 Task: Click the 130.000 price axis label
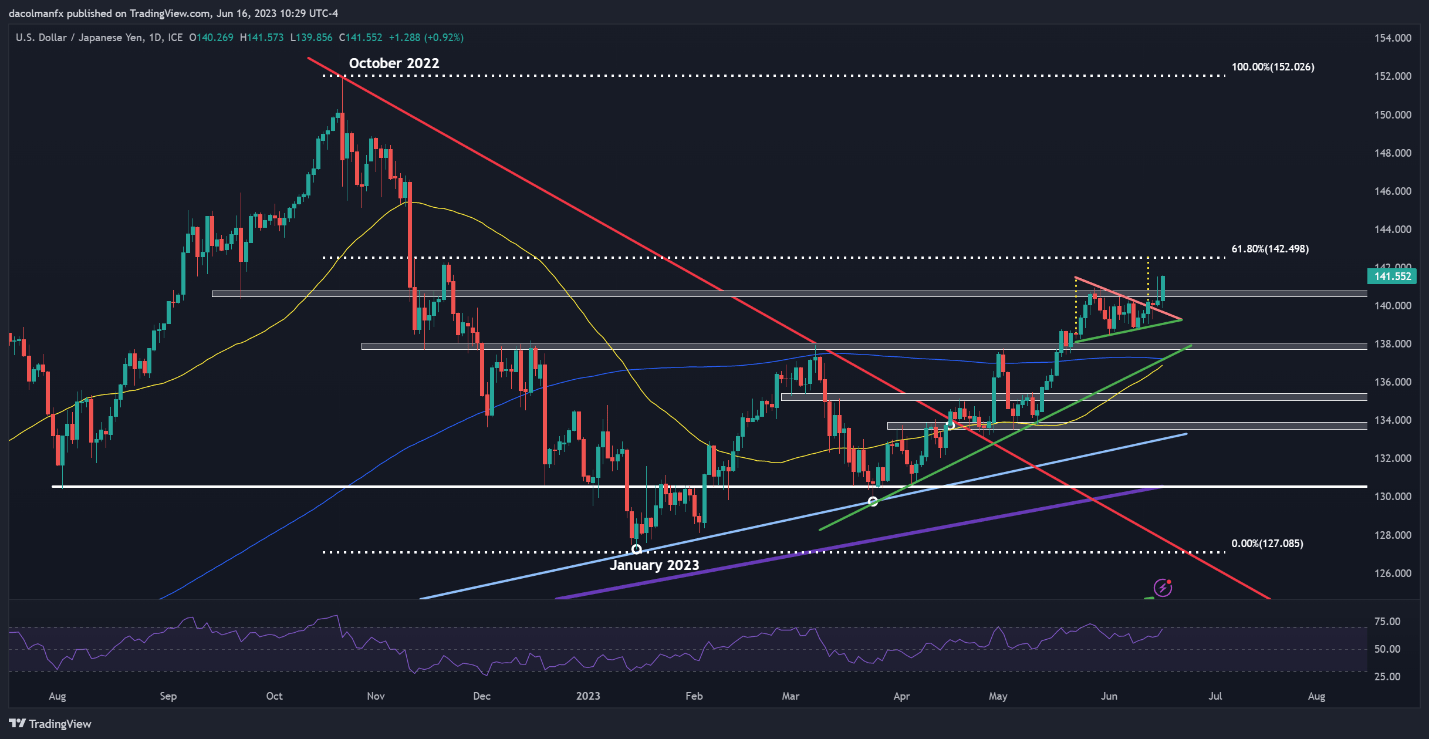click(1391, 497)
